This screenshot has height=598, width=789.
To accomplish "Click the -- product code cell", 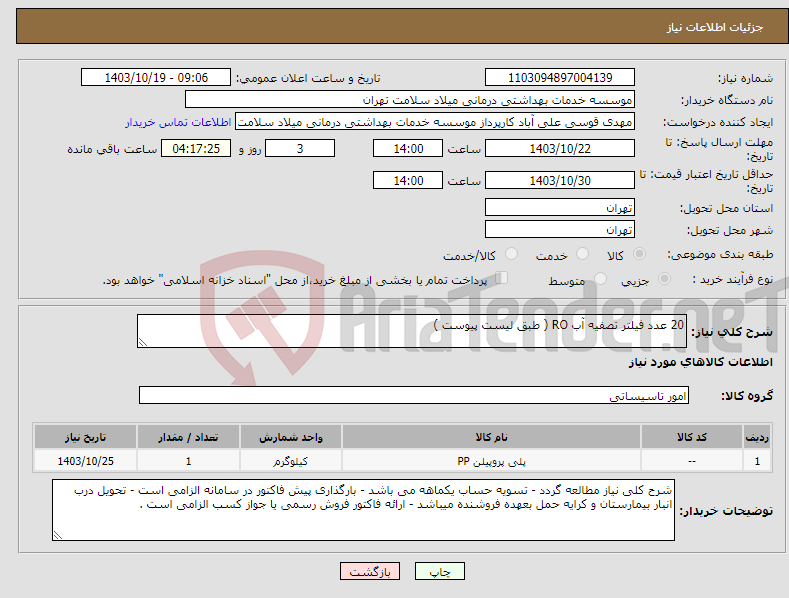I will (x=692, y=461).
